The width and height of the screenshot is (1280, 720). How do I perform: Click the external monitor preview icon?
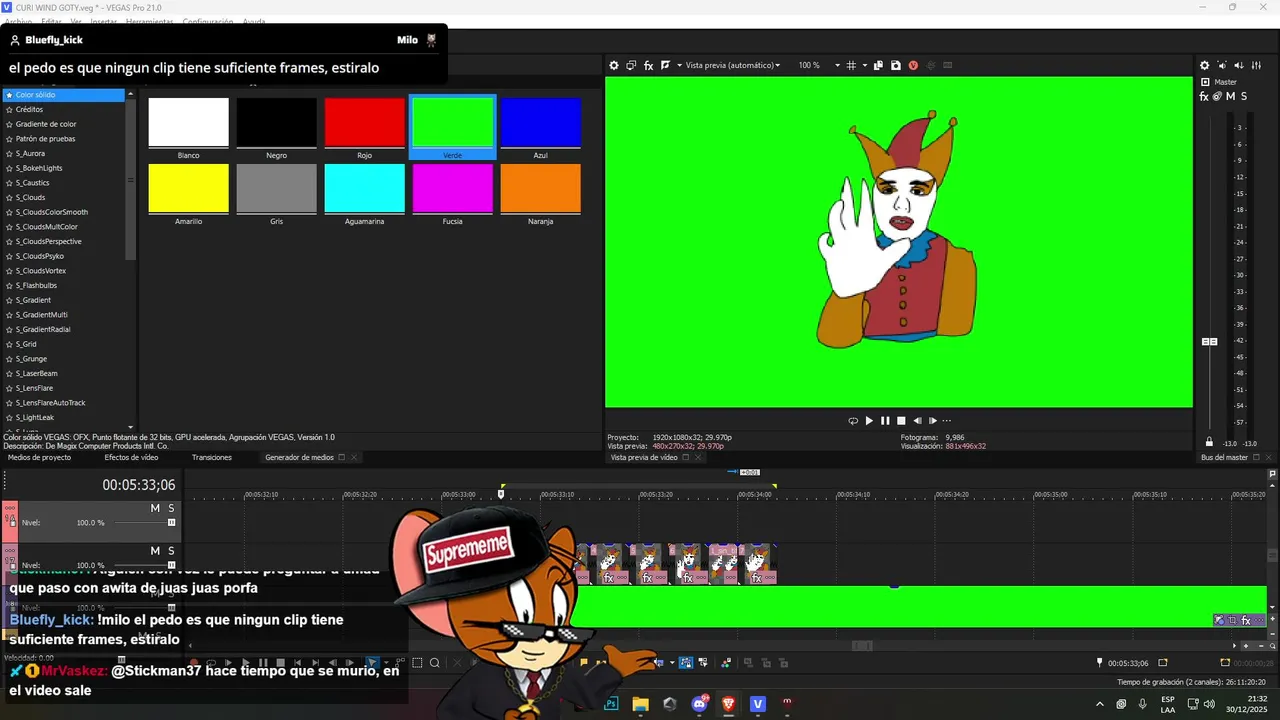point(631,65)
